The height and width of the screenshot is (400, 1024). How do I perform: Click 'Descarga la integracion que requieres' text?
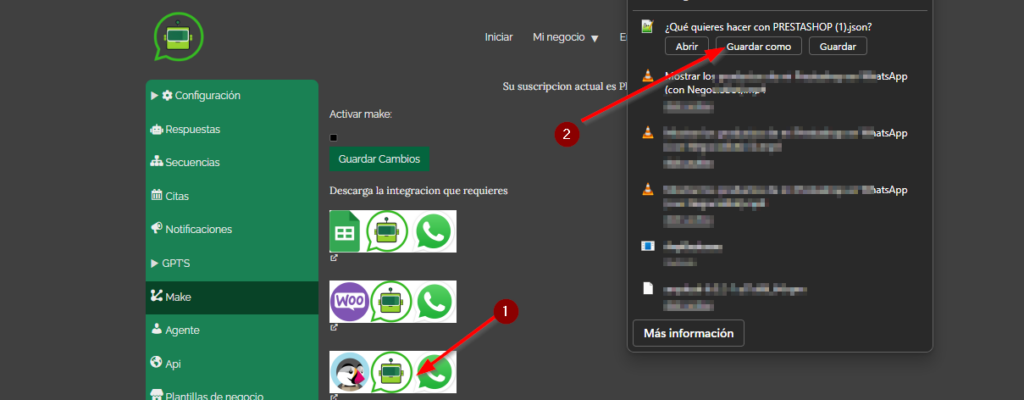[419, 191]
